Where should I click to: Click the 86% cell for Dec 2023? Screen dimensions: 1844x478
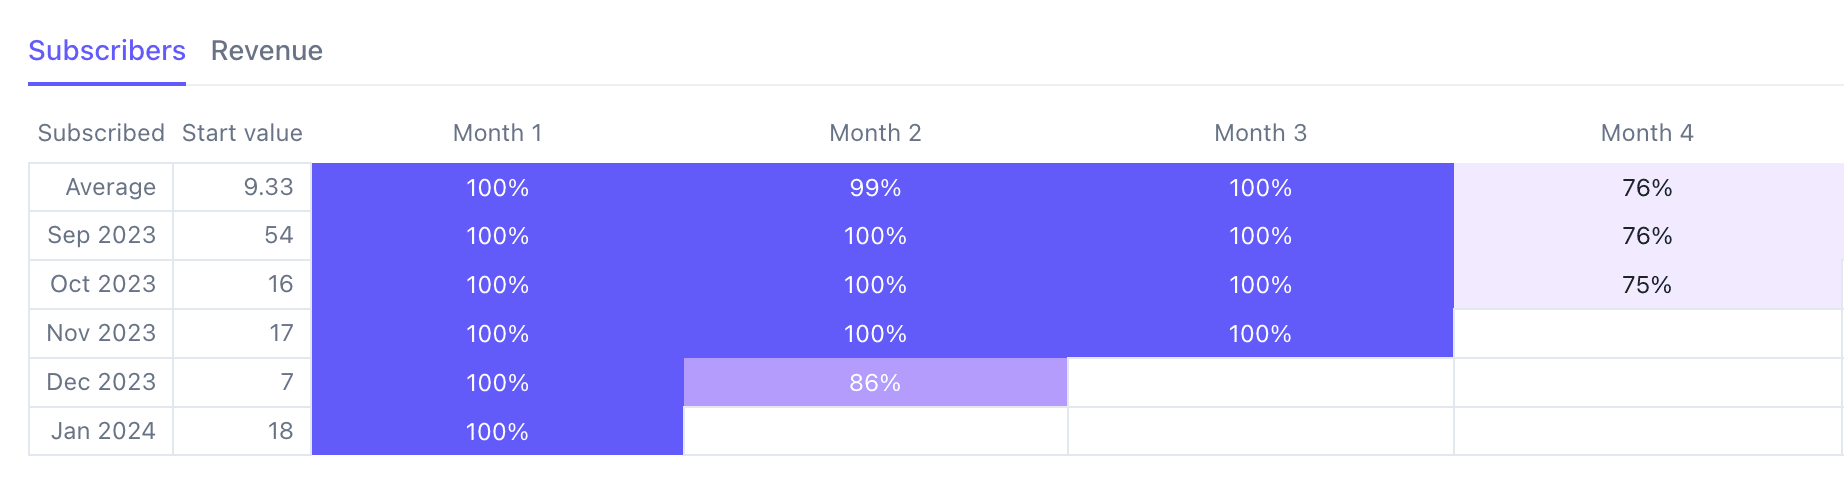875,383
